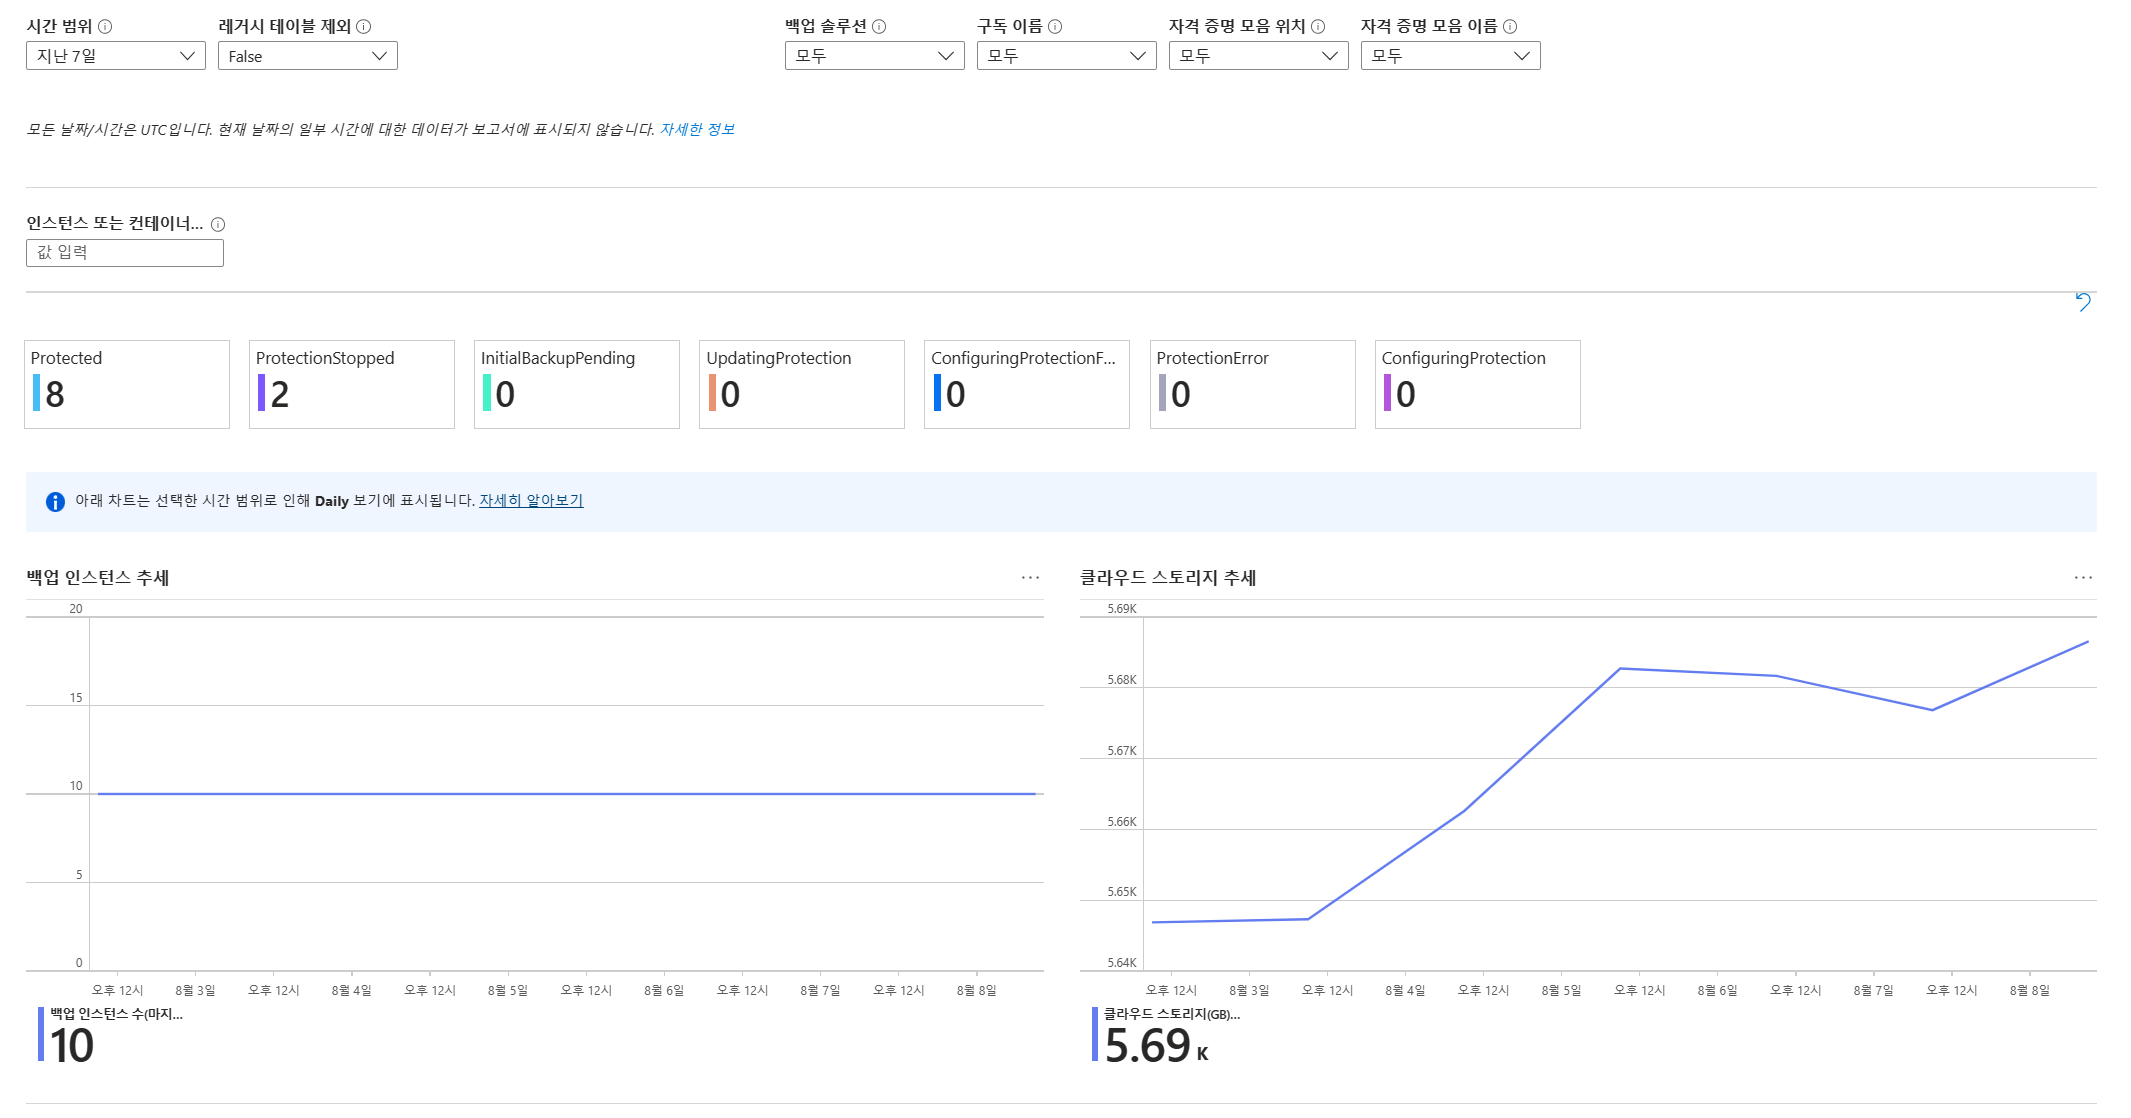Screen dimensions: 2131x1118
Task: Click the 값 입력 text field
Action: [x=125, y=253]
